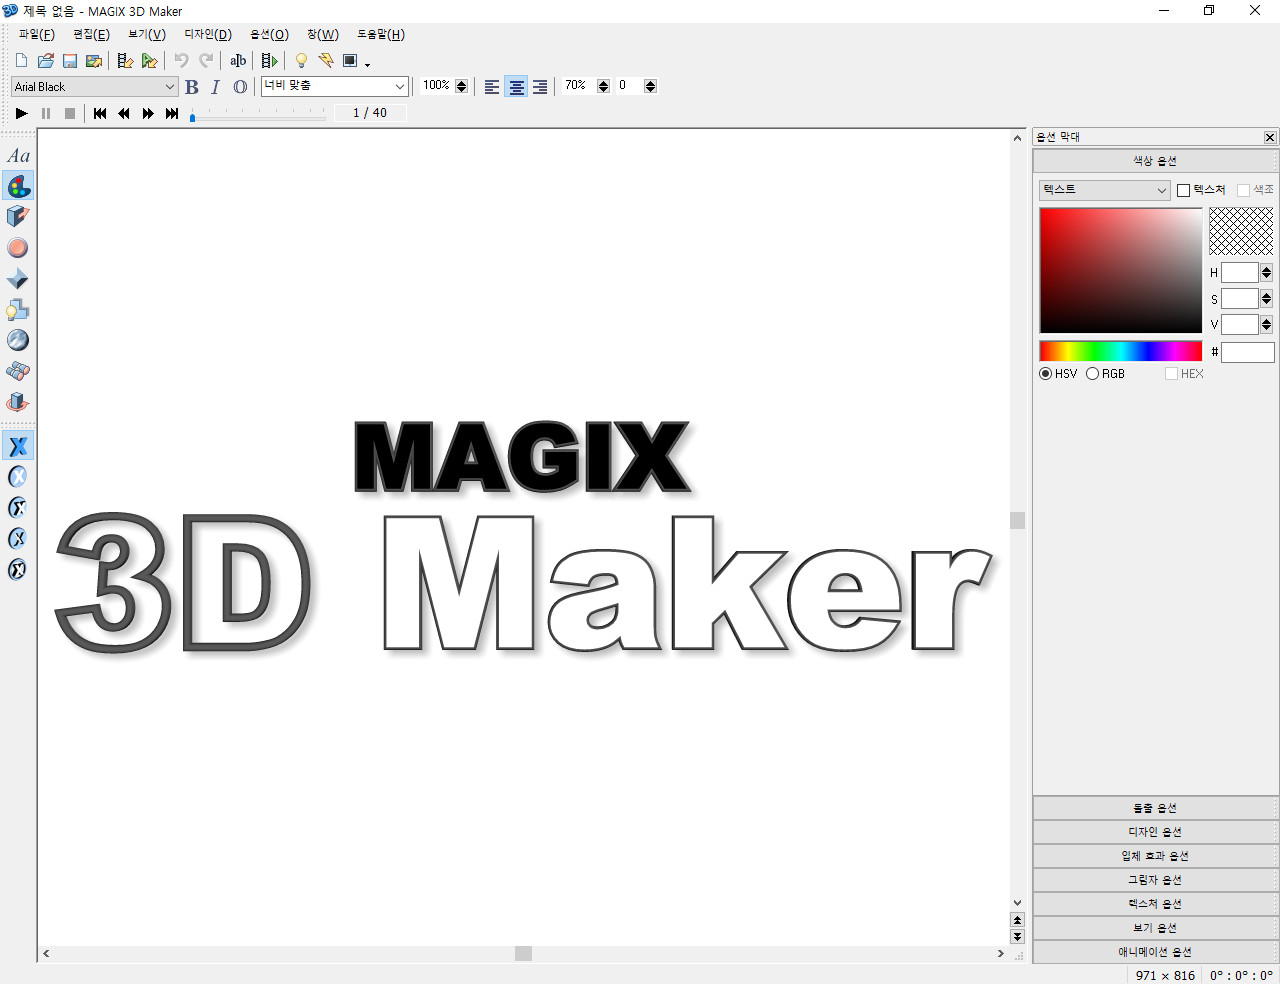The height and width of the screenshot is (984, 1280).
Task: Click the stacked cylinders view icon in the sidebar
Action: click(18, 372)
